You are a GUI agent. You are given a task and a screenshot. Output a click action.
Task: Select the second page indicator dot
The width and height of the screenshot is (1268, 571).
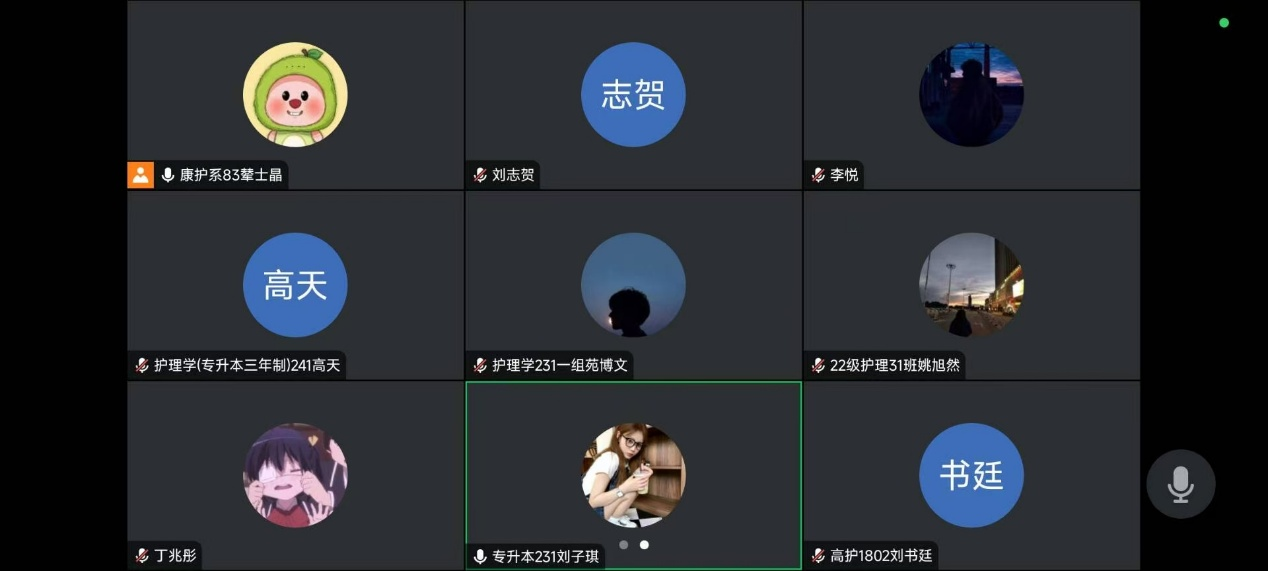644,545
